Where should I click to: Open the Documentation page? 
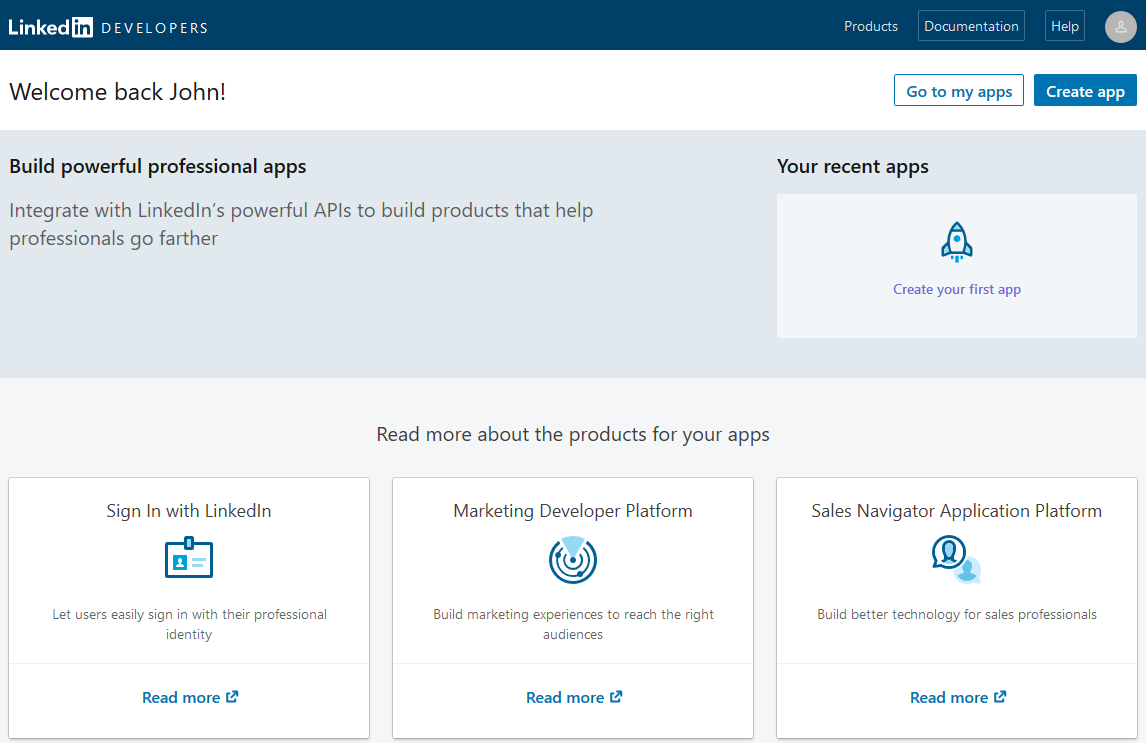[971, 26]
